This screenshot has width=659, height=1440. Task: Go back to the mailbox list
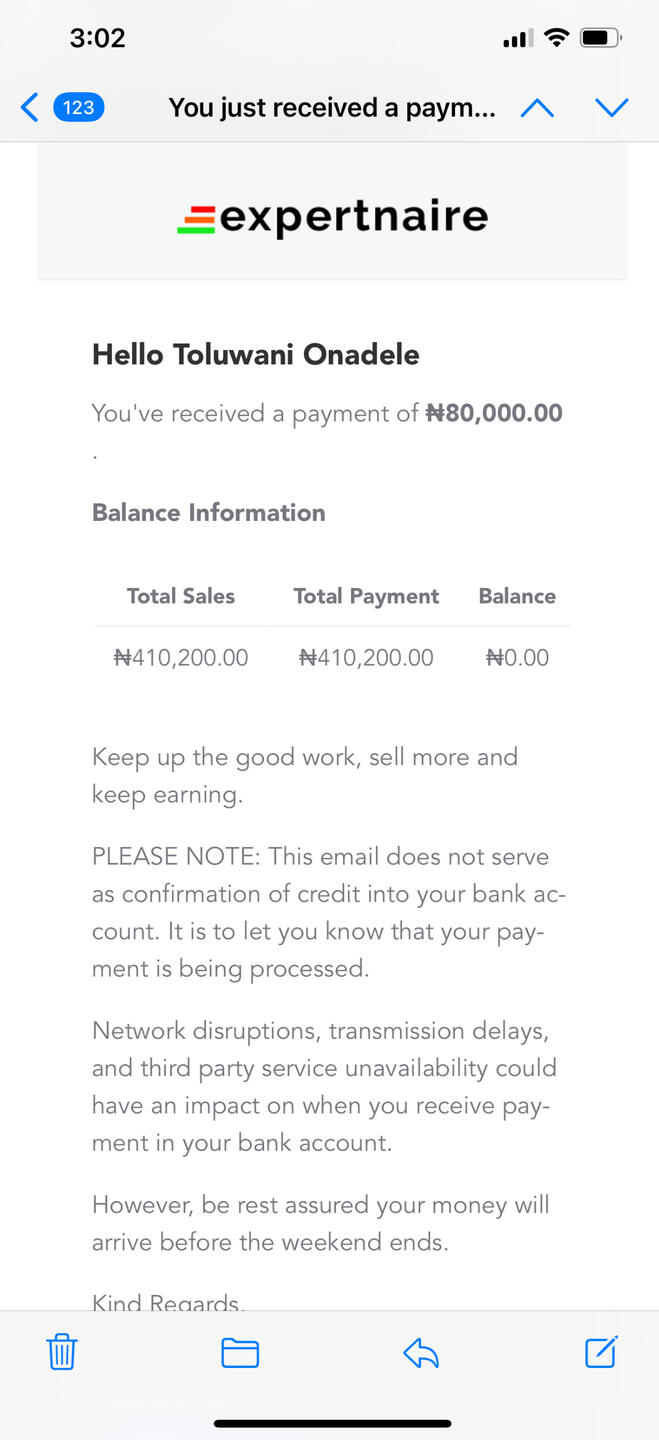(x=30, y=107)
